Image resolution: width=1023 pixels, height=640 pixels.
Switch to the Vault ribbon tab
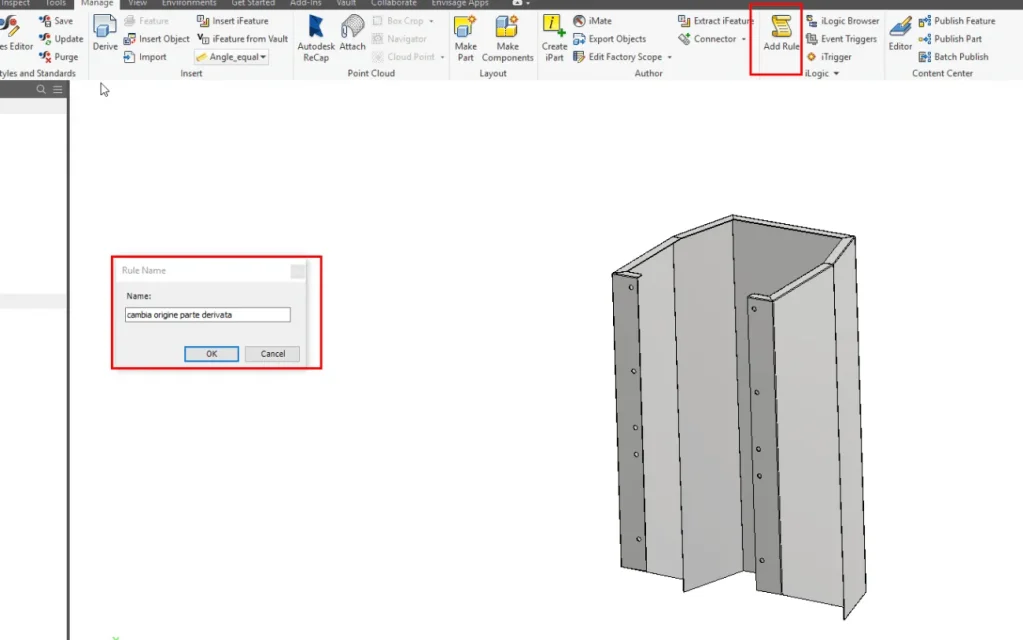pyautogui.click(x=346, y=3)
